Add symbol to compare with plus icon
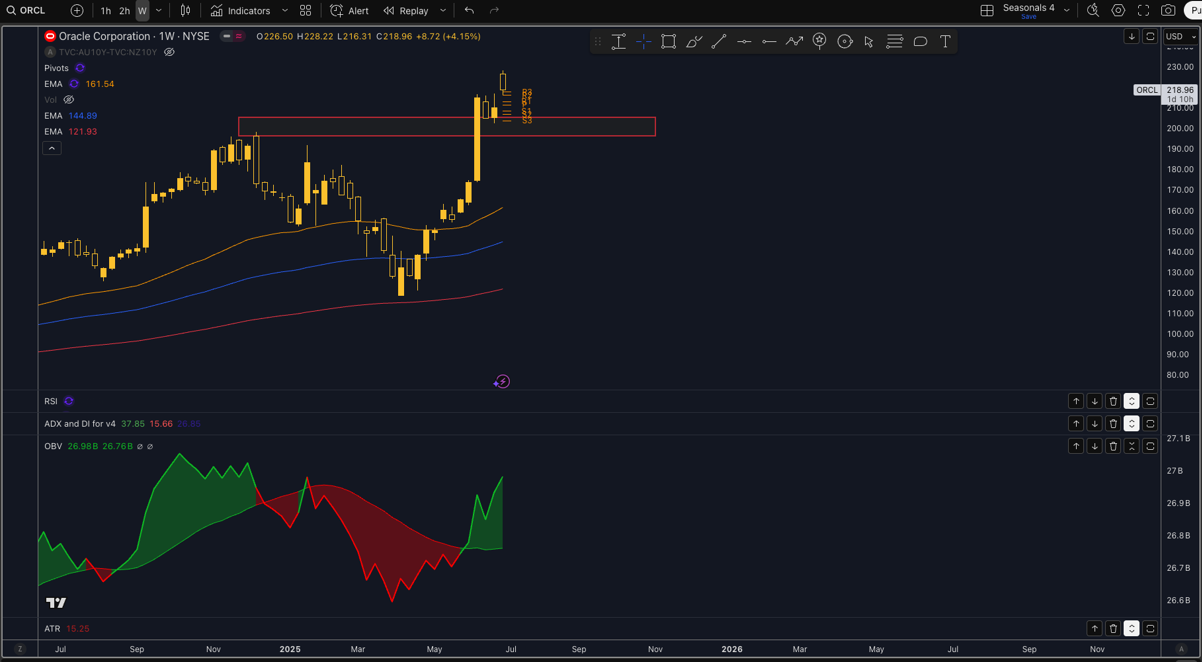This screenshot has width=1202, height=662. tap(77, 10)
